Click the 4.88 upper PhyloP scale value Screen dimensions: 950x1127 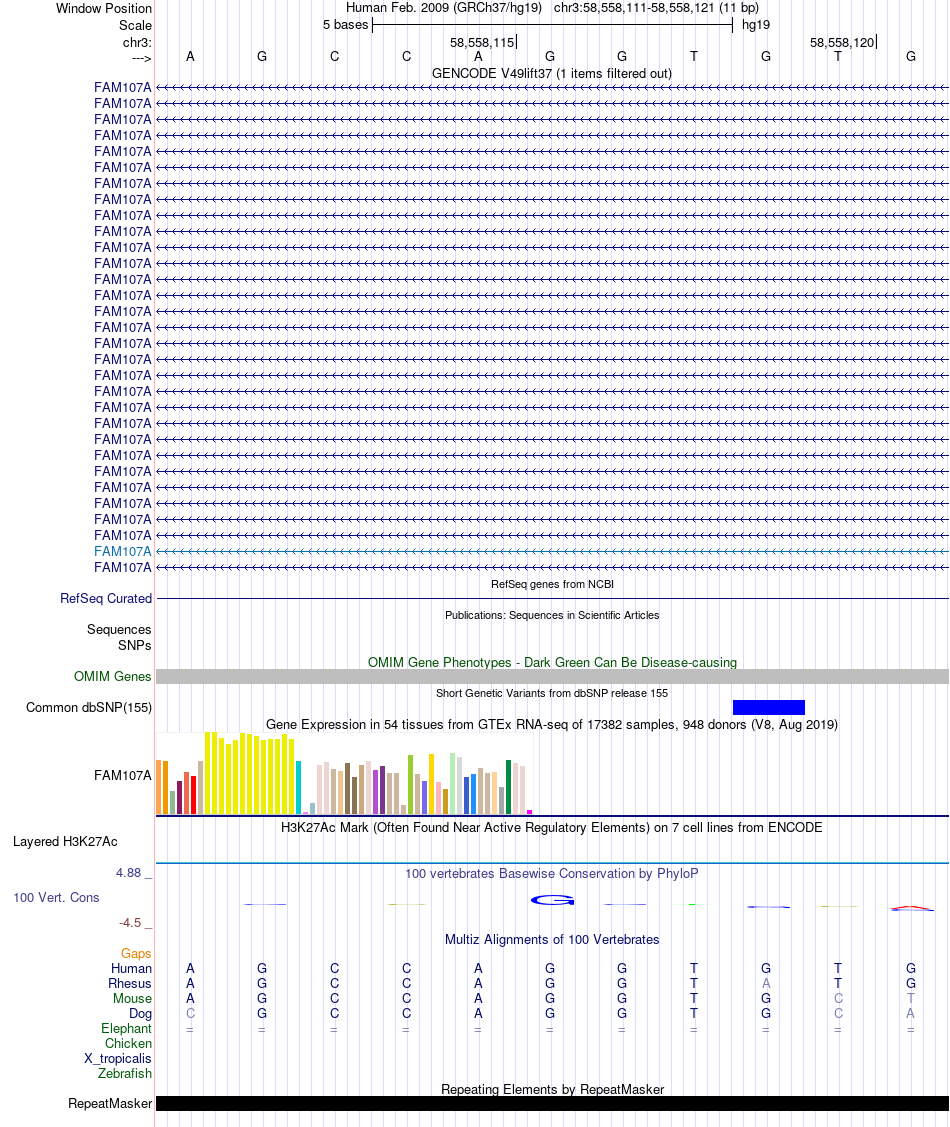[x=129, y=873]
